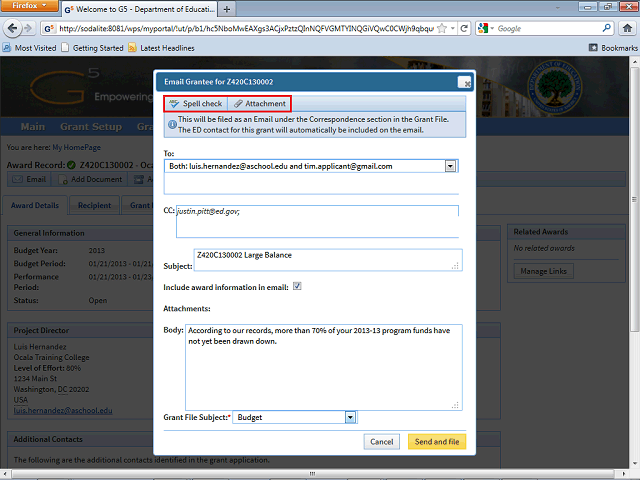Screen dimensions: 640x480
Task: Open Most Visited bookmarks
Action: click(x=30, y=48)
